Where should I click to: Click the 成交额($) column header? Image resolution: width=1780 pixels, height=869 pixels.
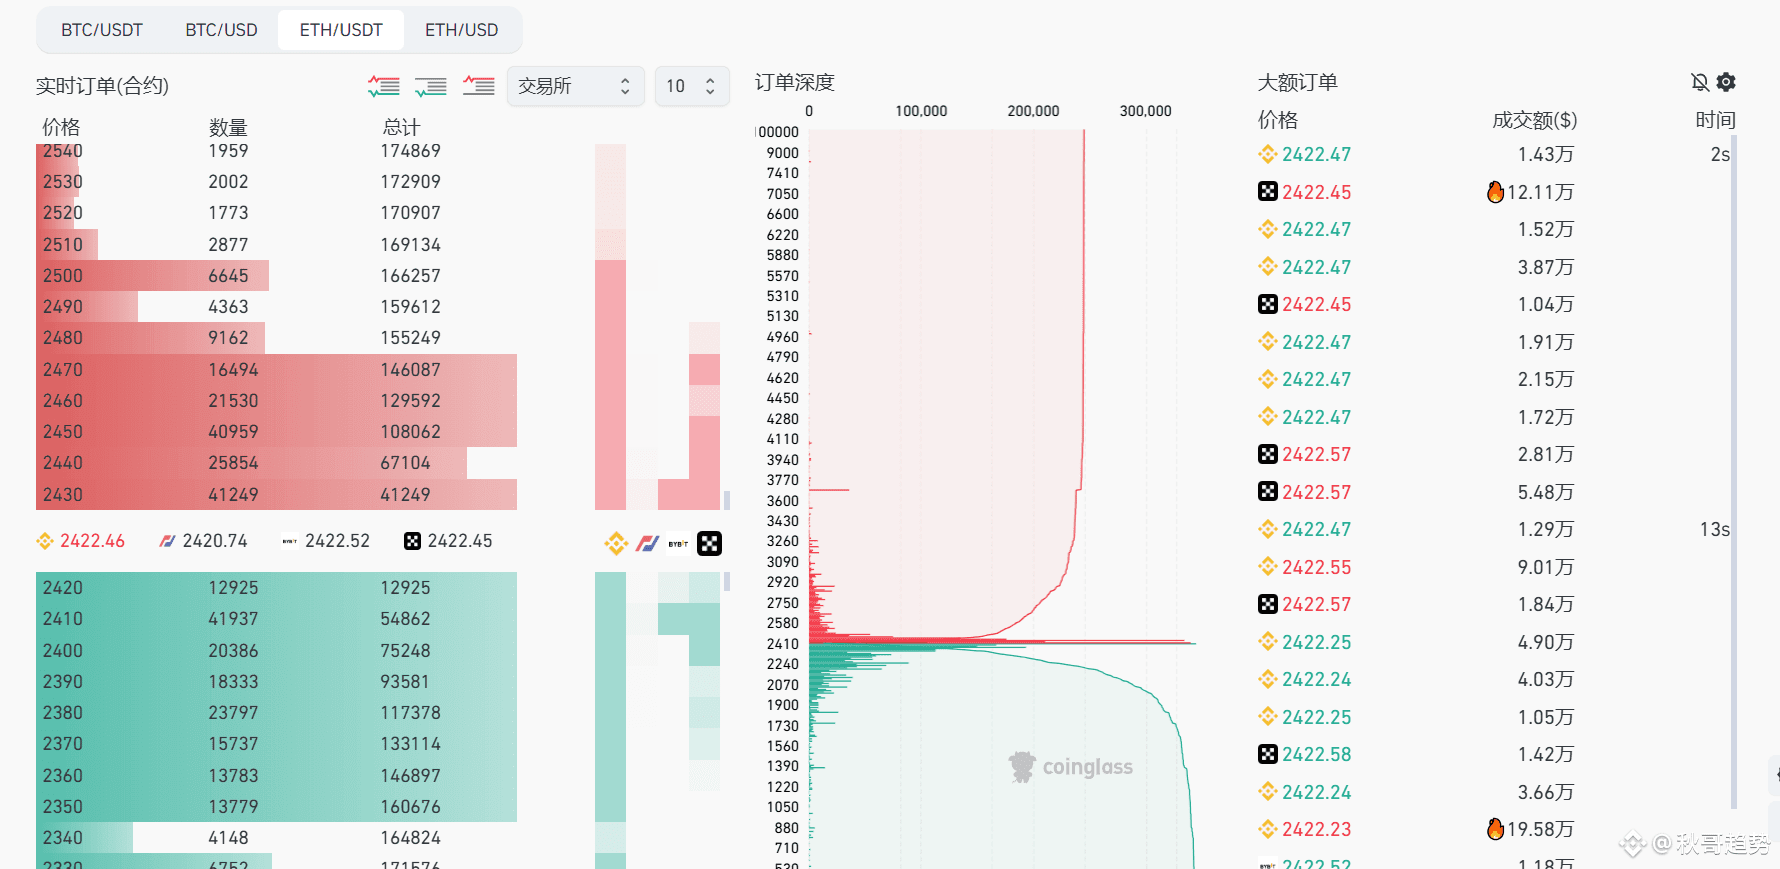[x=1534, y=120]
